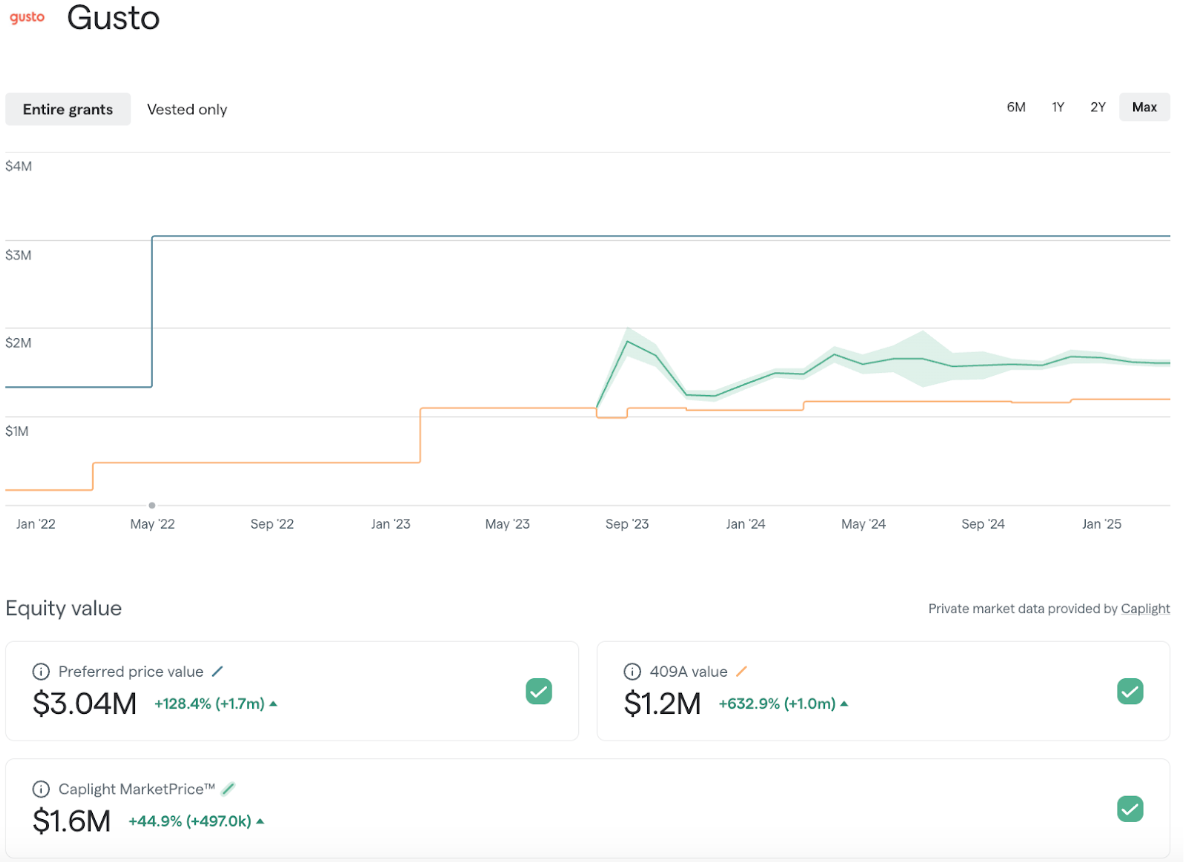Click the Gusto logo icon
This screenshot has height=862, width=1188.
click(27, 18)
